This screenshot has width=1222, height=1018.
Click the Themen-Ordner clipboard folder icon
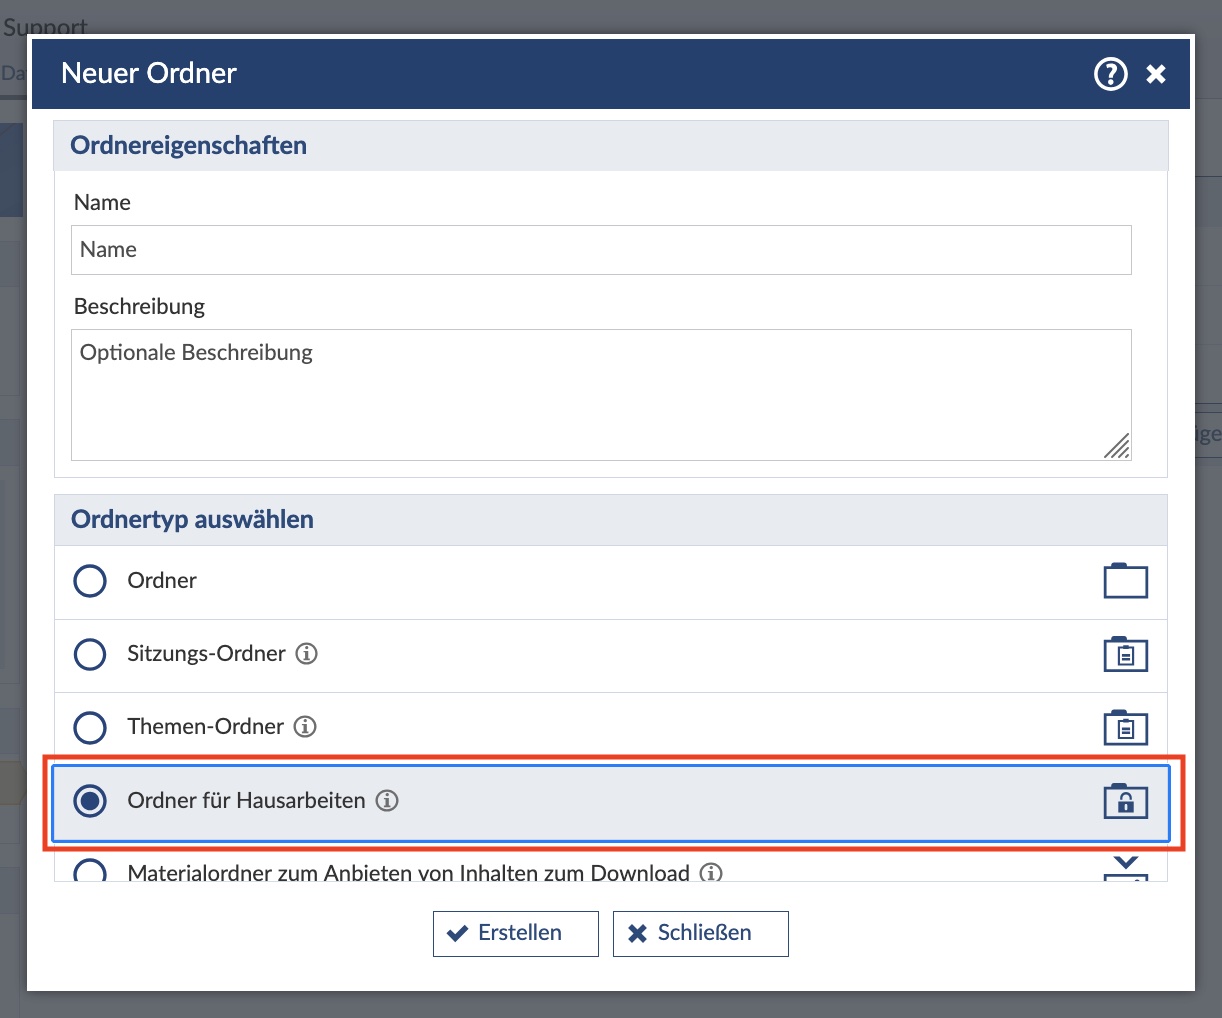1125,727
